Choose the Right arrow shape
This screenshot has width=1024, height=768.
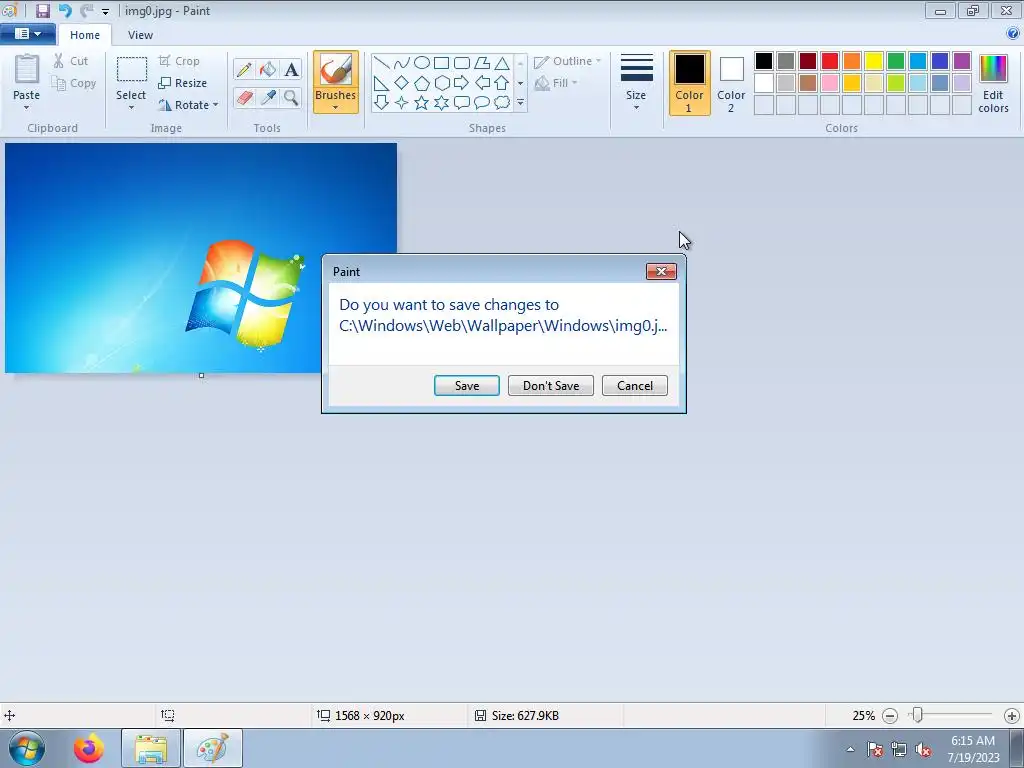462,83
